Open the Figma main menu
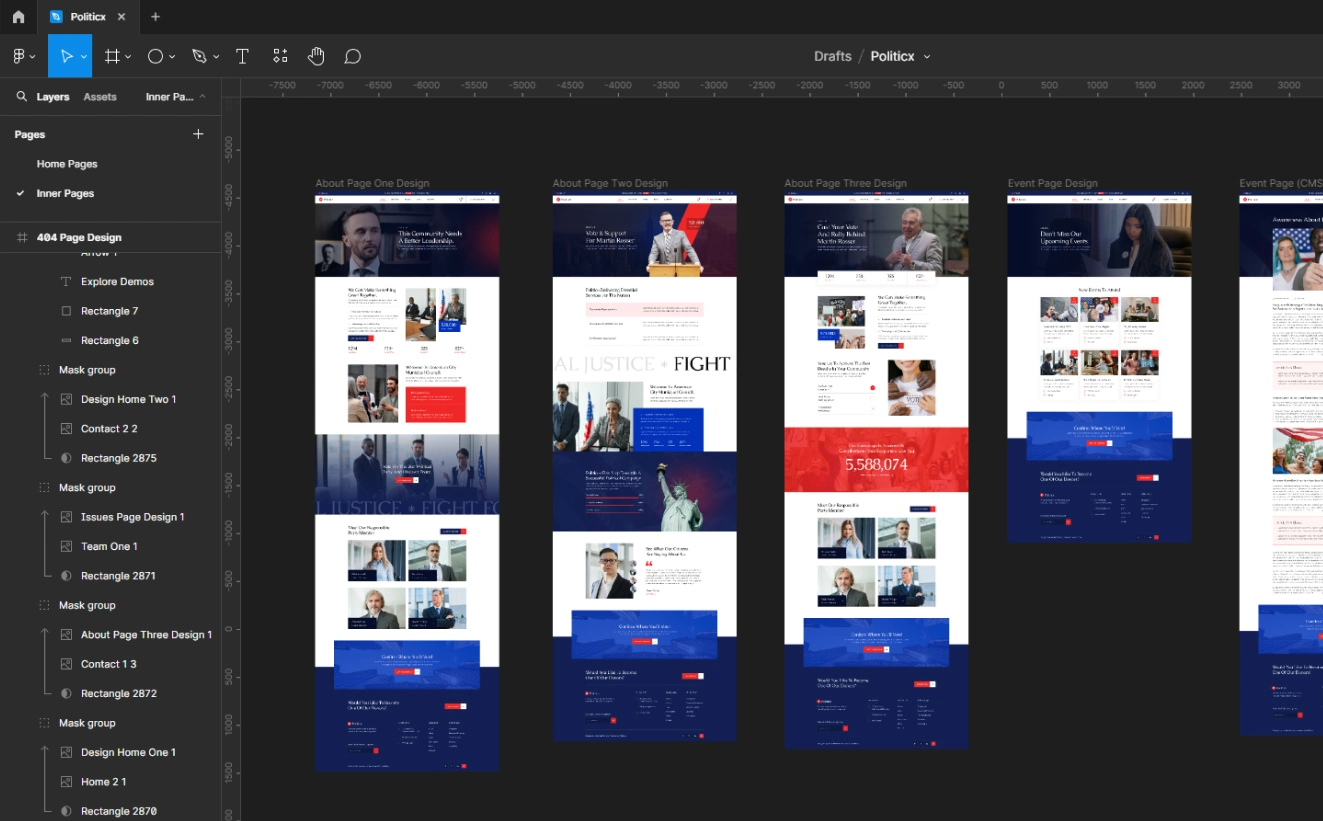The height and width of the screenshot is (821, 1323). coord(18,56)
